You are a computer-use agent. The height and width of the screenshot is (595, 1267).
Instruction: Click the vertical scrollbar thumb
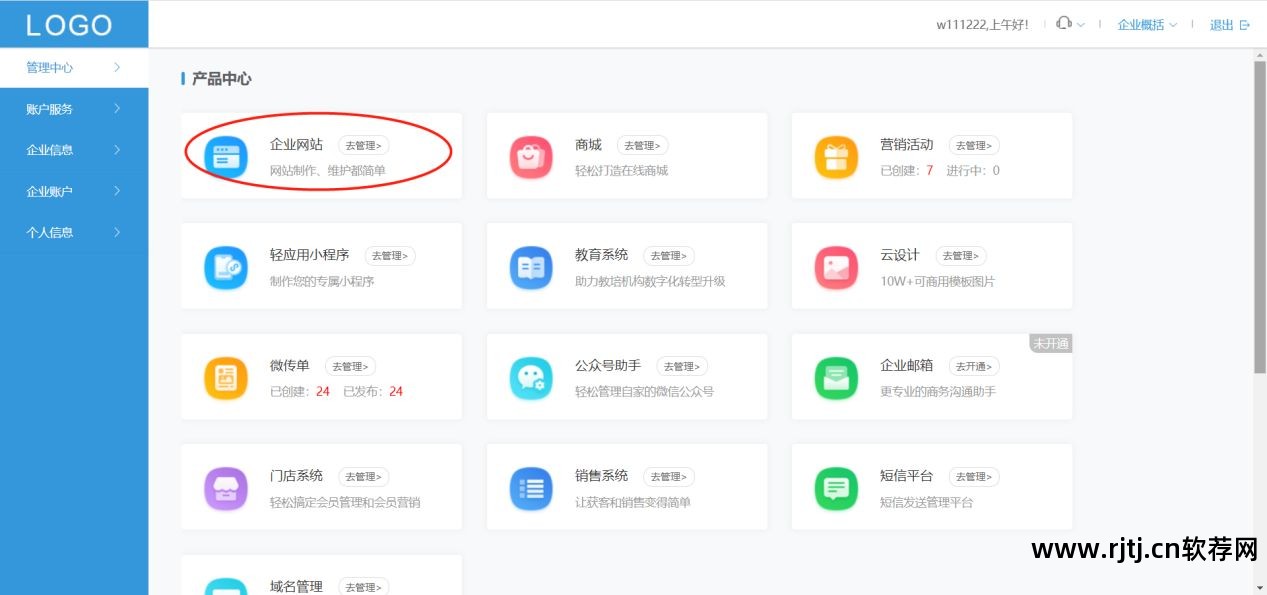[1260, 216]
